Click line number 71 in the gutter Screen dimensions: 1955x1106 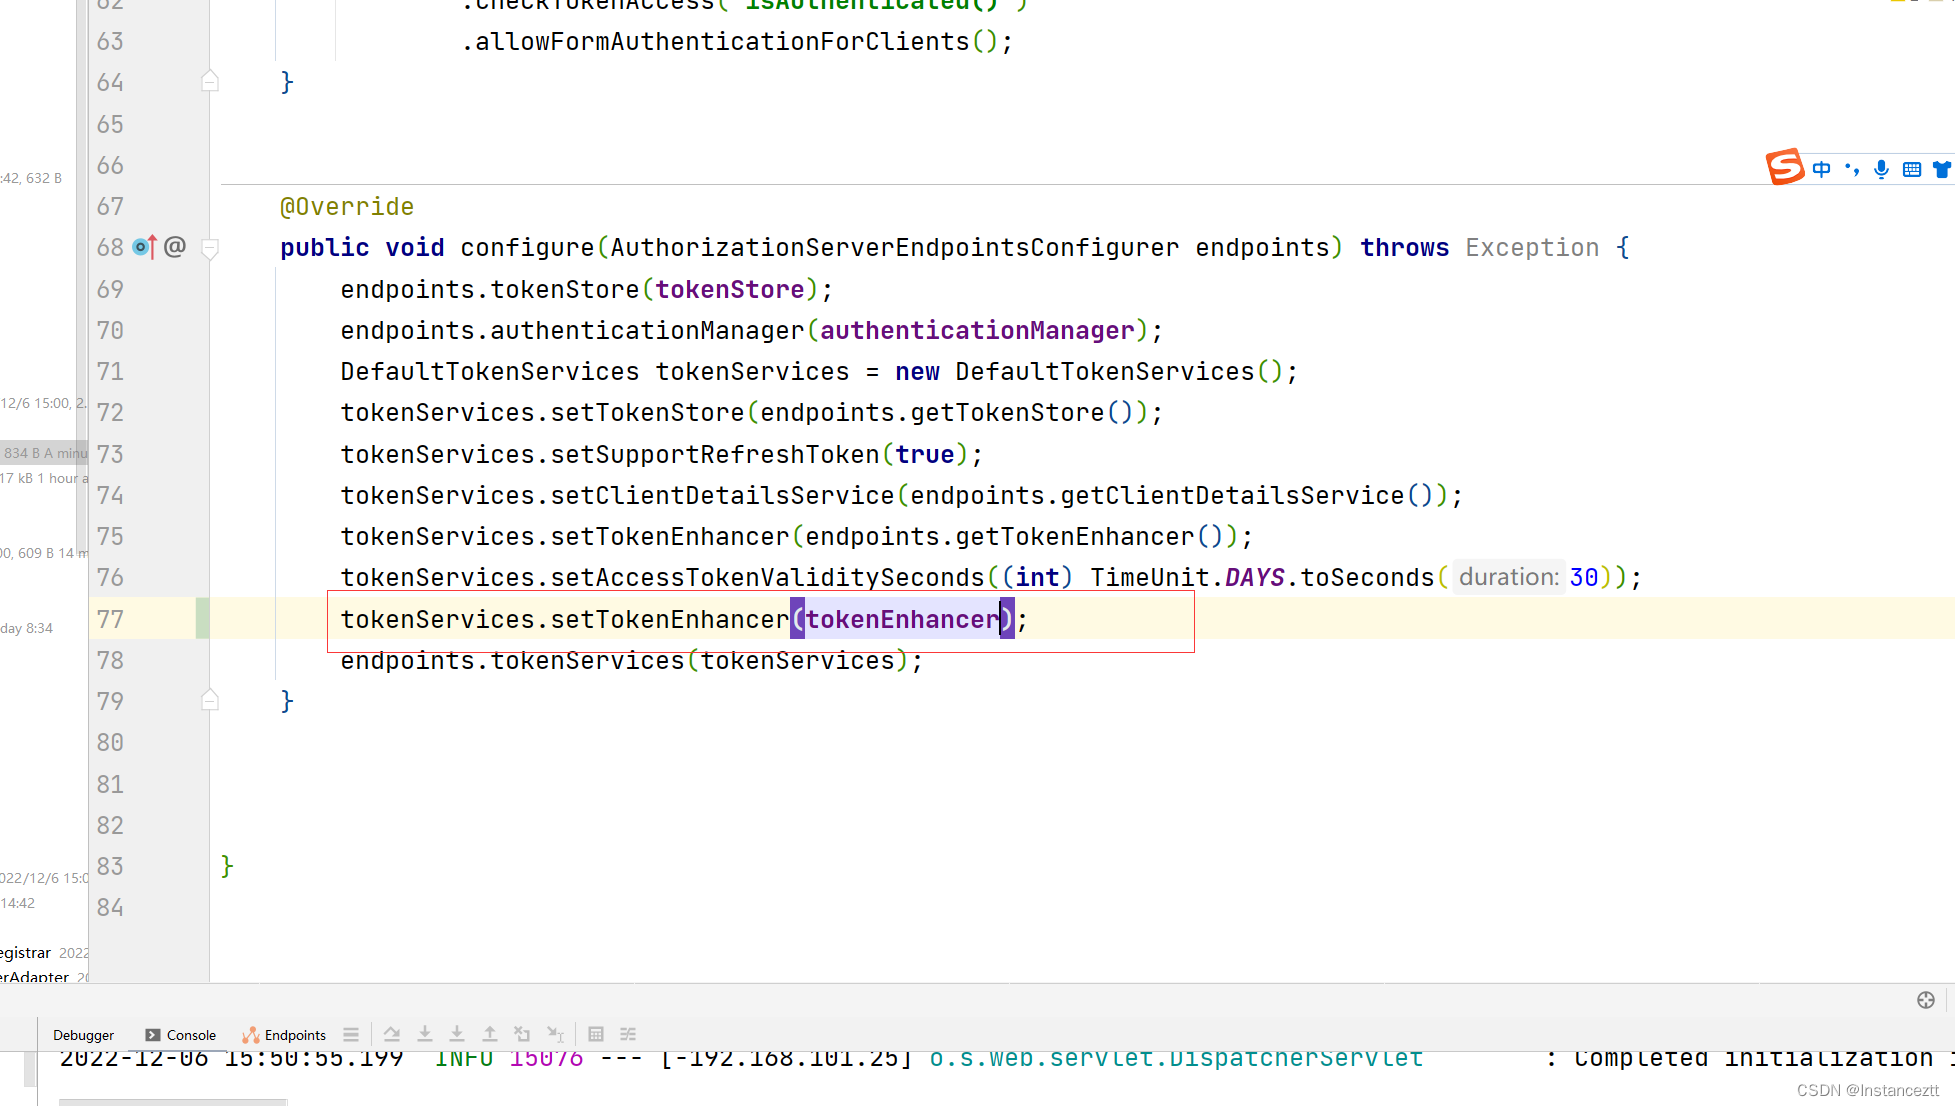point(110,371)
